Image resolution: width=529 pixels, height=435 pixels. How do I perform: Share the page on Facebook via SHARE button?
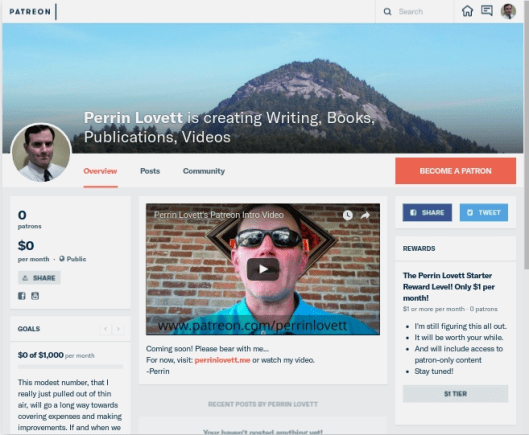(427, 213)
